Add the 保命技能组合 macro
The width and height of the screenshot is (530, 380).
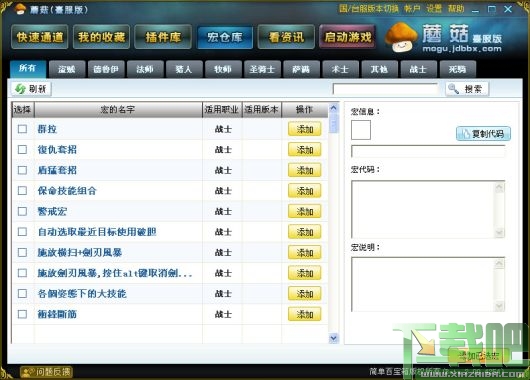305,191
